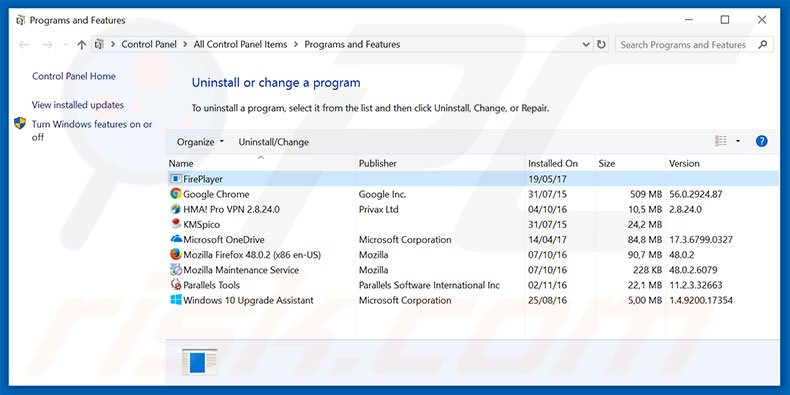Image resolution: width=790 pixels, height=395 pixels.
Task: Expand the chevron after Control Panel breadcrumb
Action: [185, 44]
